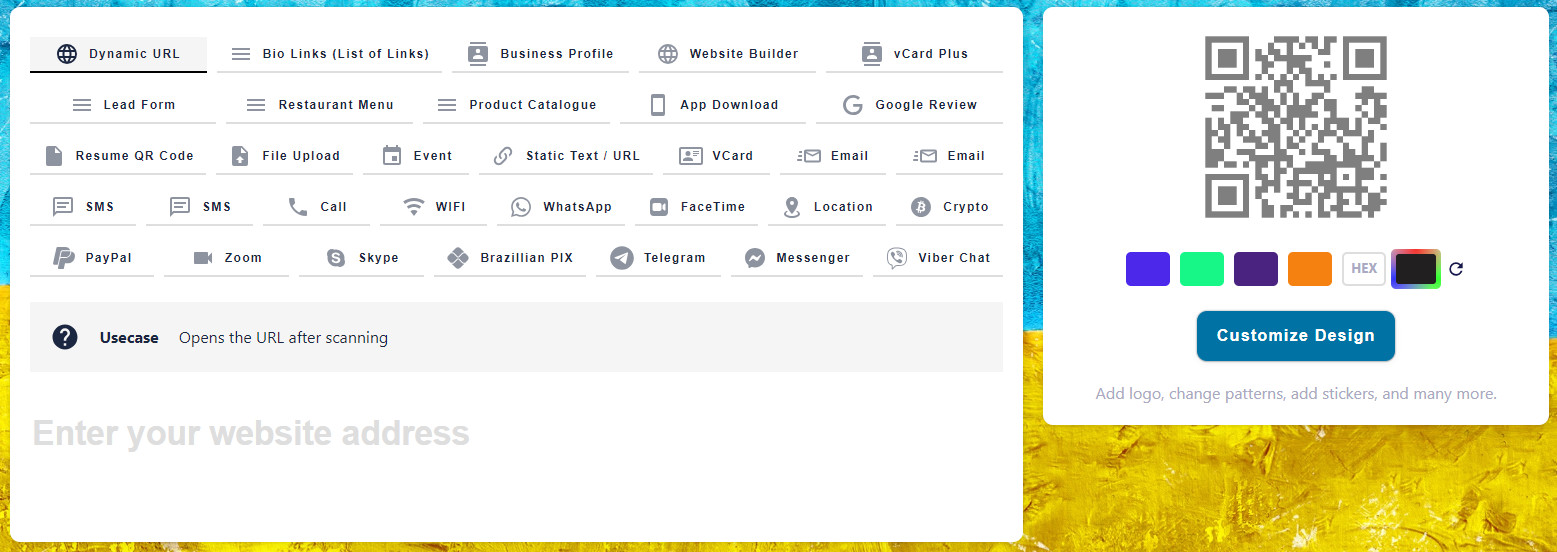Click the phone handset icon for Call
This screenshot has width=1557, height=552.
[x=298, y=207]
